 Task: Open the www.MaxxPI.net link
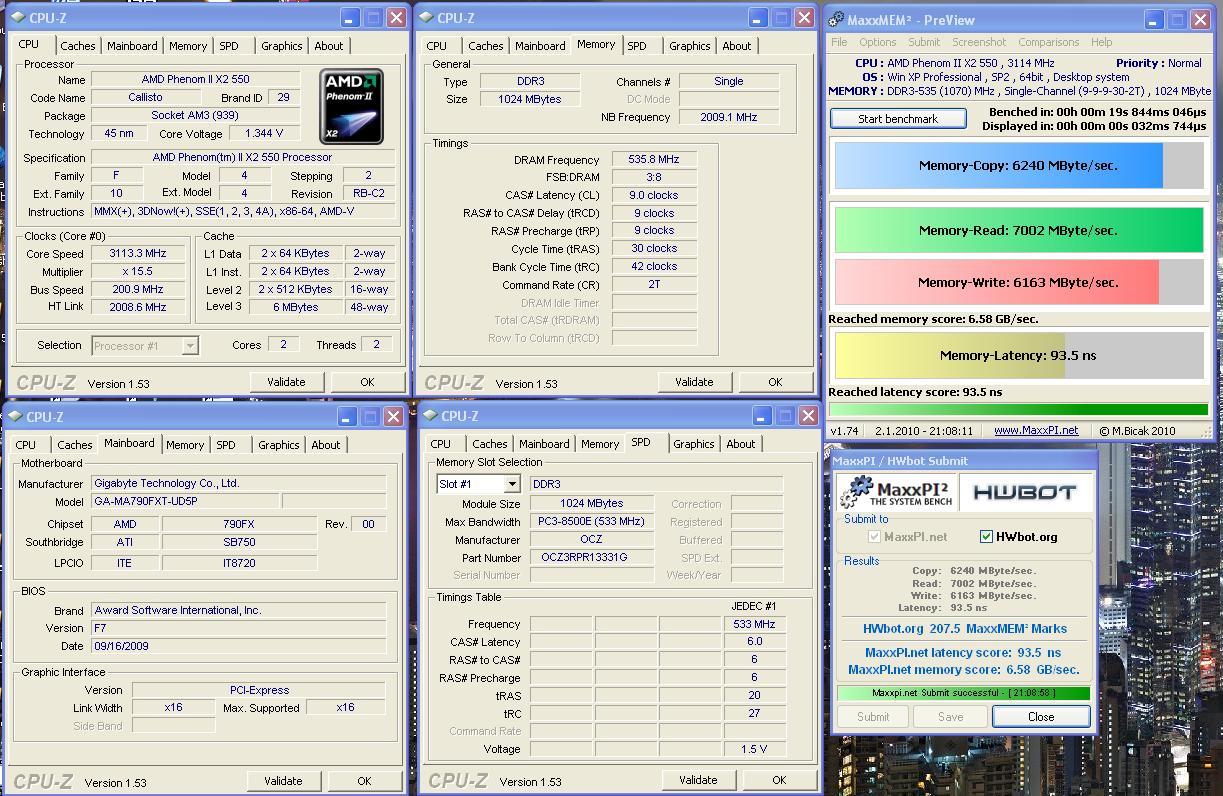tap(1036, 430)
